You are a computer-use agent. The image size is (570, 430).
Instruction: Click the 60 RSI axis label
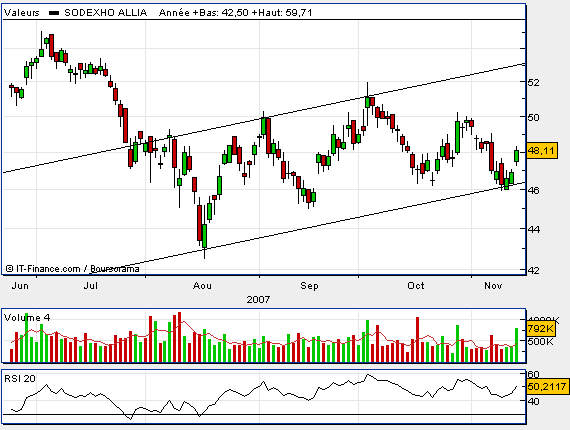[x=533, y=374]
